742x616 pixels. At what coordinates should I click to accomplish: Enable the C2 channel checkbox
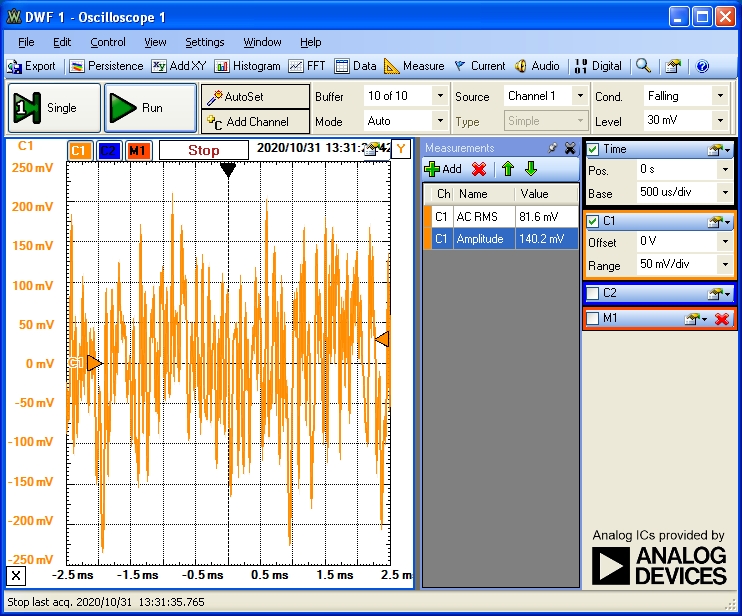point(592,293)
